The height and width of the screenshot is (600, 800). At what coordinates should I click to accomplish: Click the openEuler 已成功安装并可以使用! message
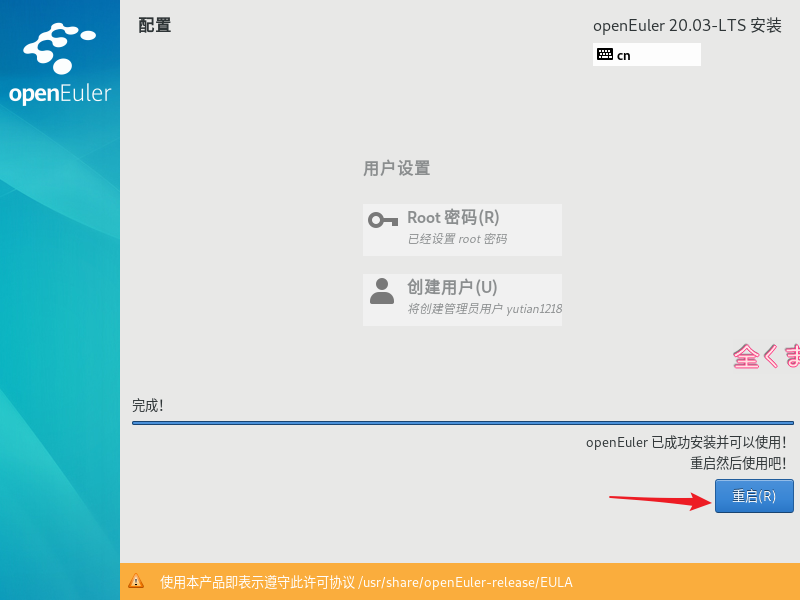[686, 442]
